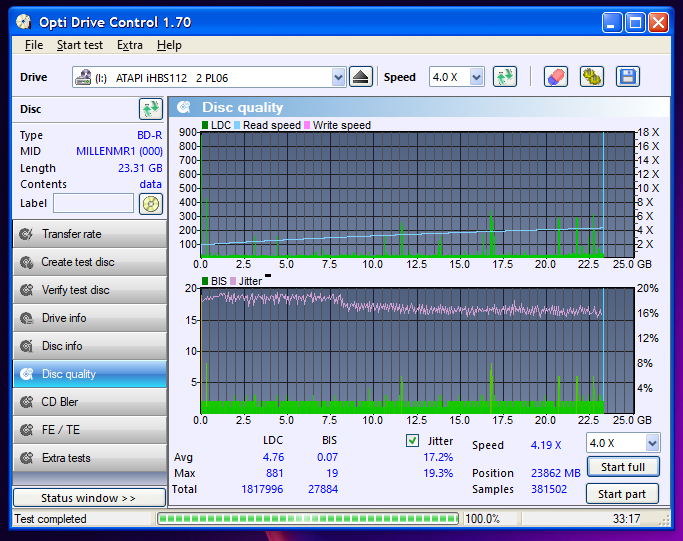
Task: Click the Length value 23.31 GB
Action: coord(140,168)
